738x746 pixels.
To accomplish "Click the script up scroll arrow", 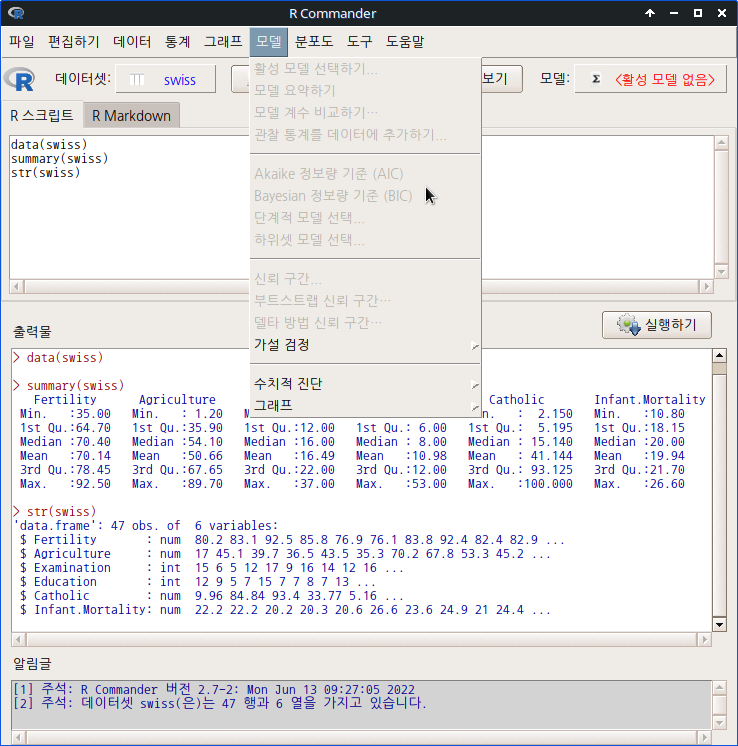I will [x=721, y=142].
